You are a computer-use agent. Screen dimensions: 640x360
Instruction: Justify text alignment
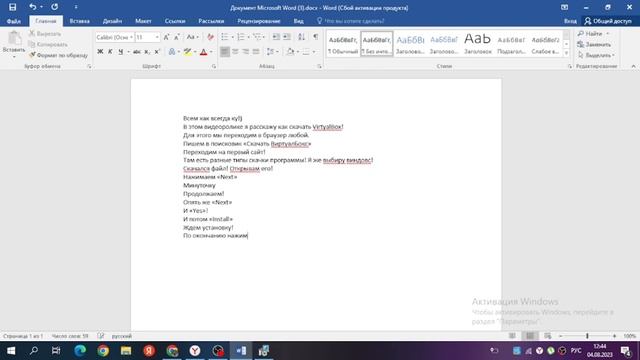click(256, 52)
